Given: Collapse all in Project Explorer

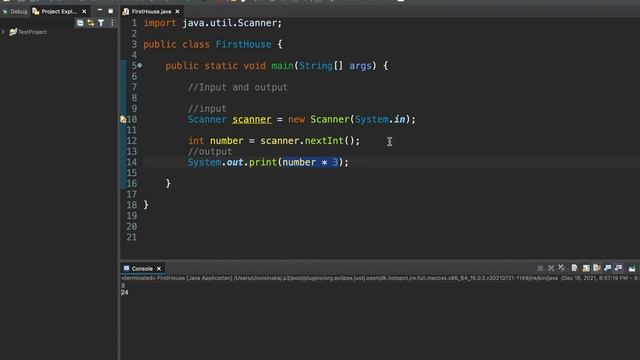Looking at the screenshot, I should point(80,23).
